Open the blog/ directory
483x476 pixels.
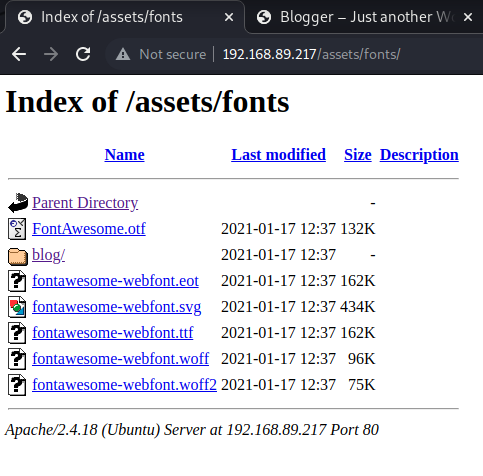click(x=48, y=255)
